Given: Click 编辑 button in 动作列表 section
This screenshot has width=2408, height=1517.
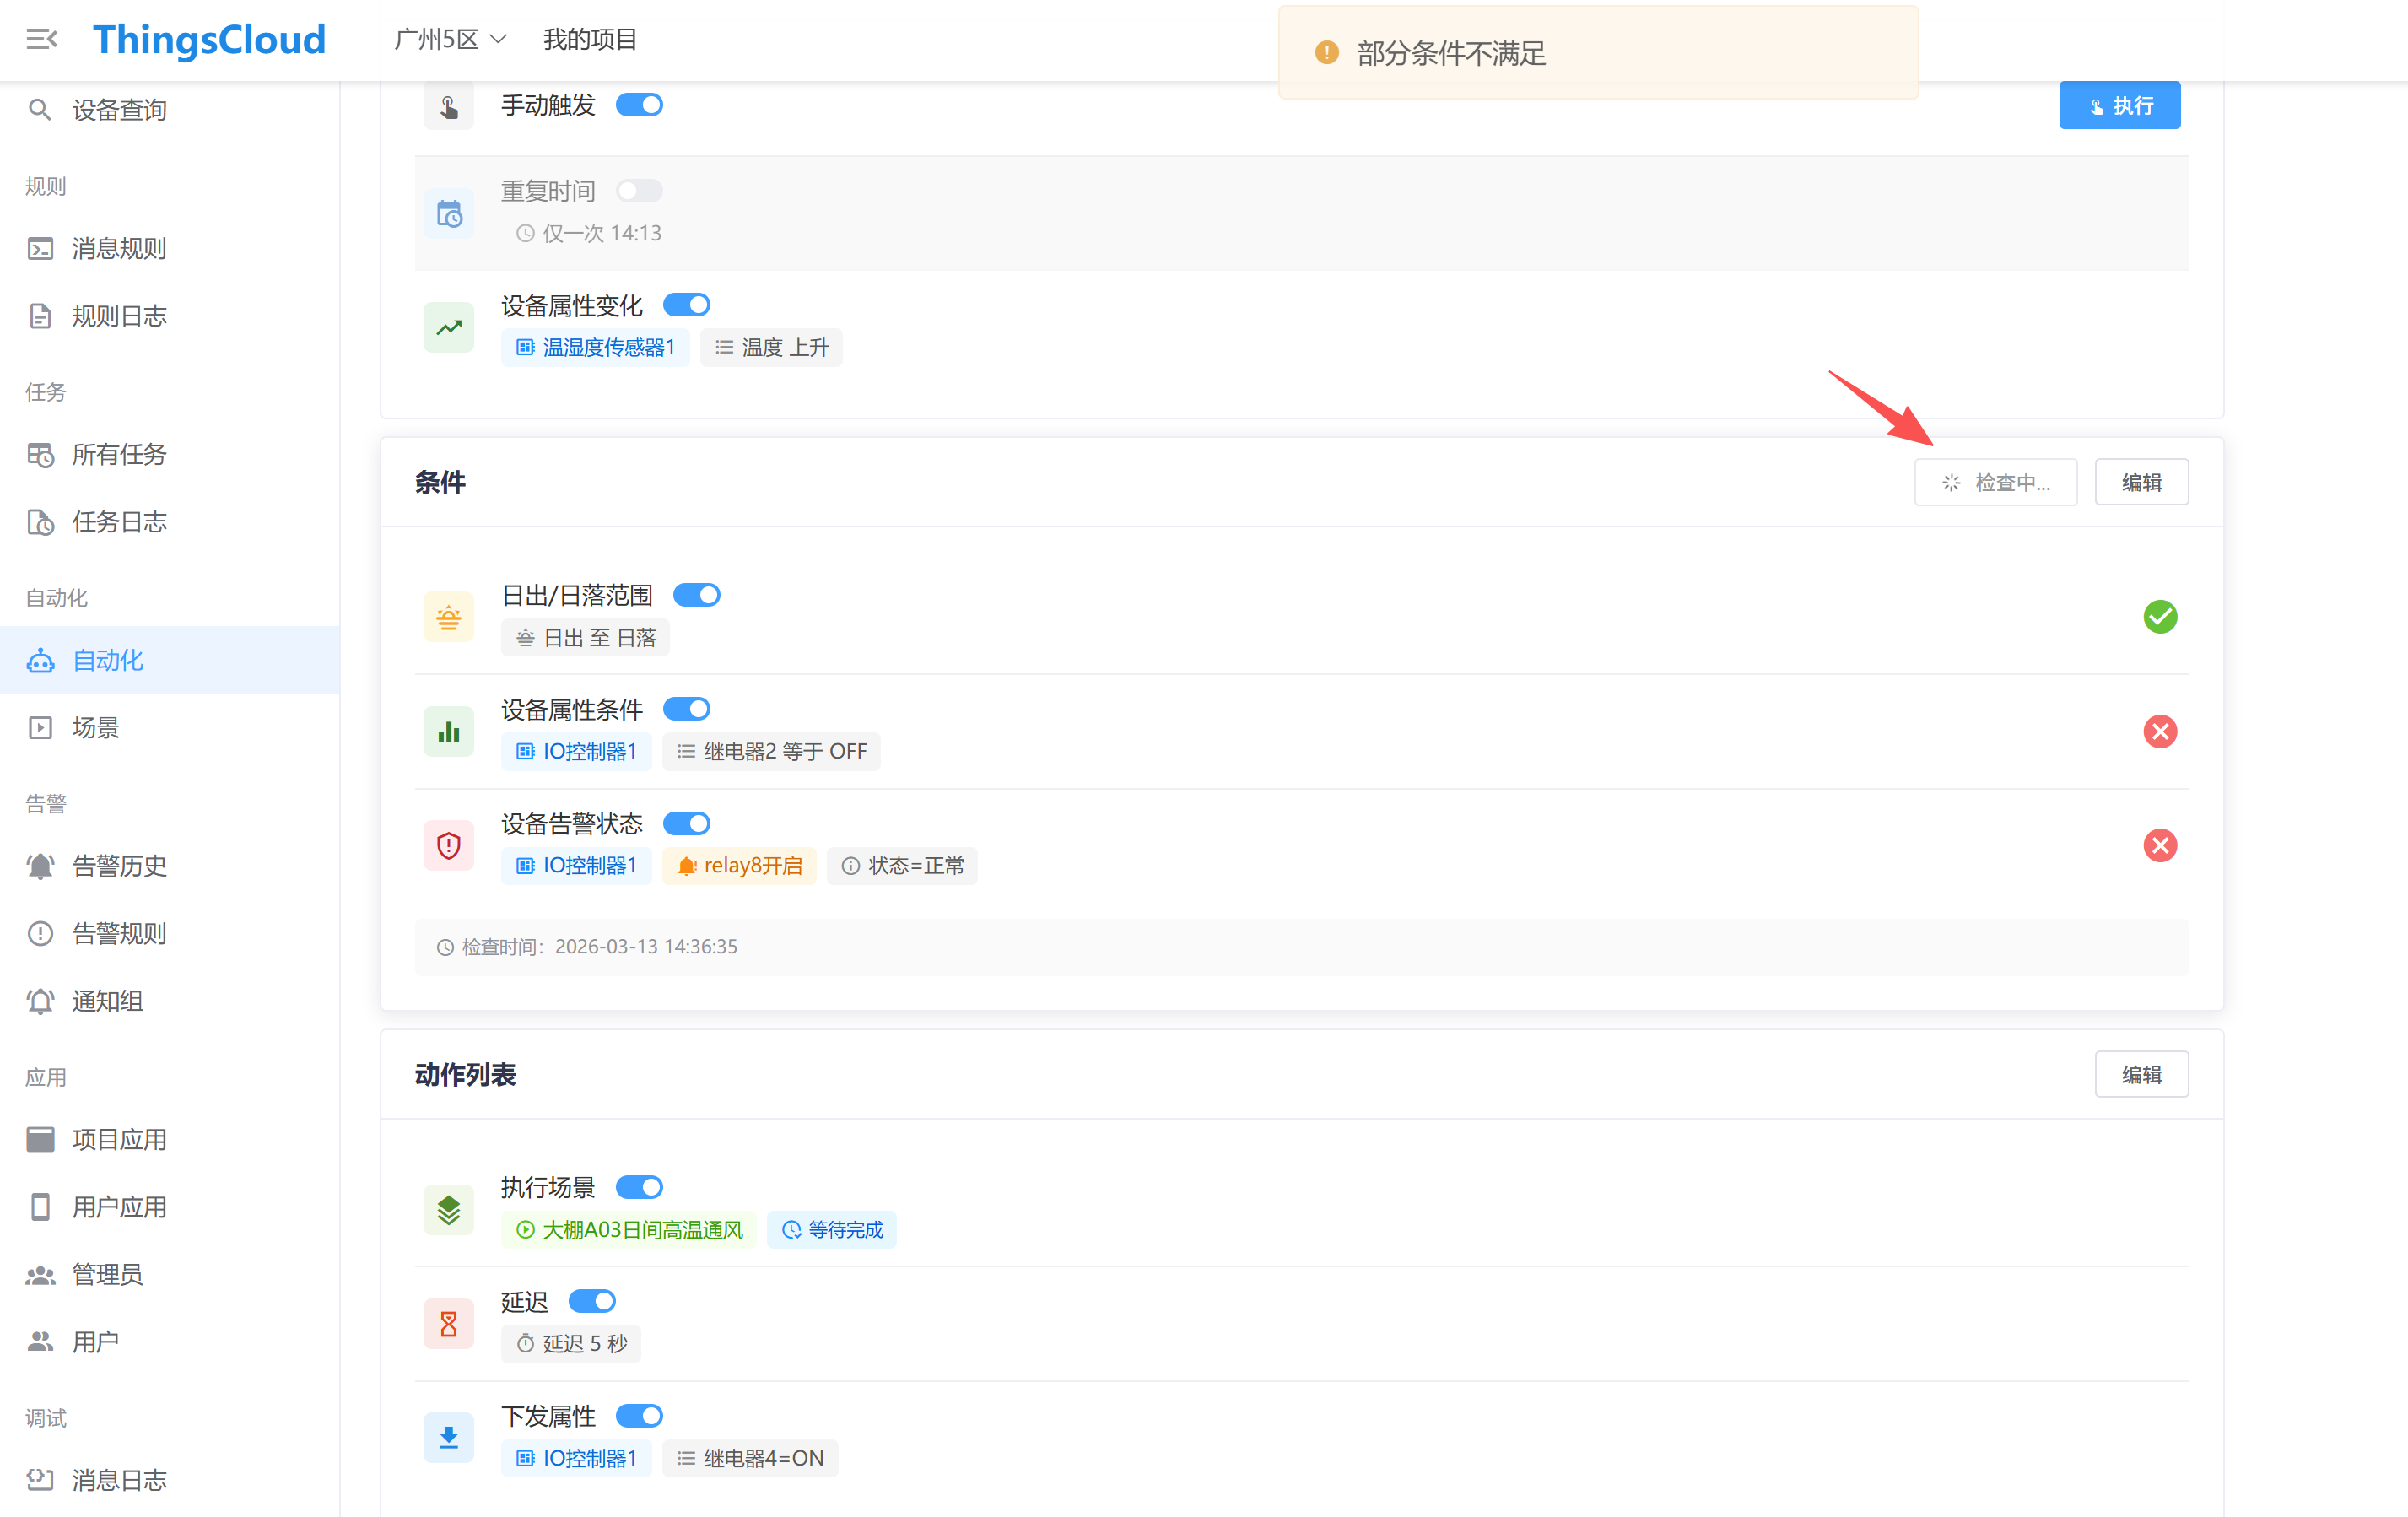Looking at the screenshot, I should coord(2141,1074).
